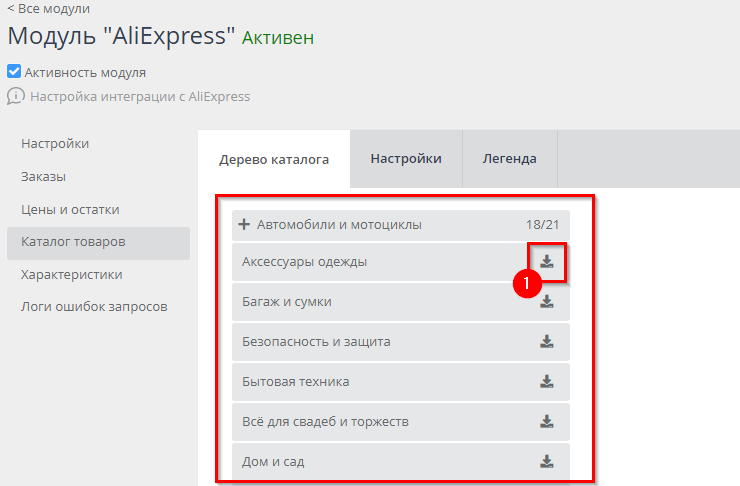Open the Дерево каталога tab
Viewport: 740px width, 486px height.
274,159
